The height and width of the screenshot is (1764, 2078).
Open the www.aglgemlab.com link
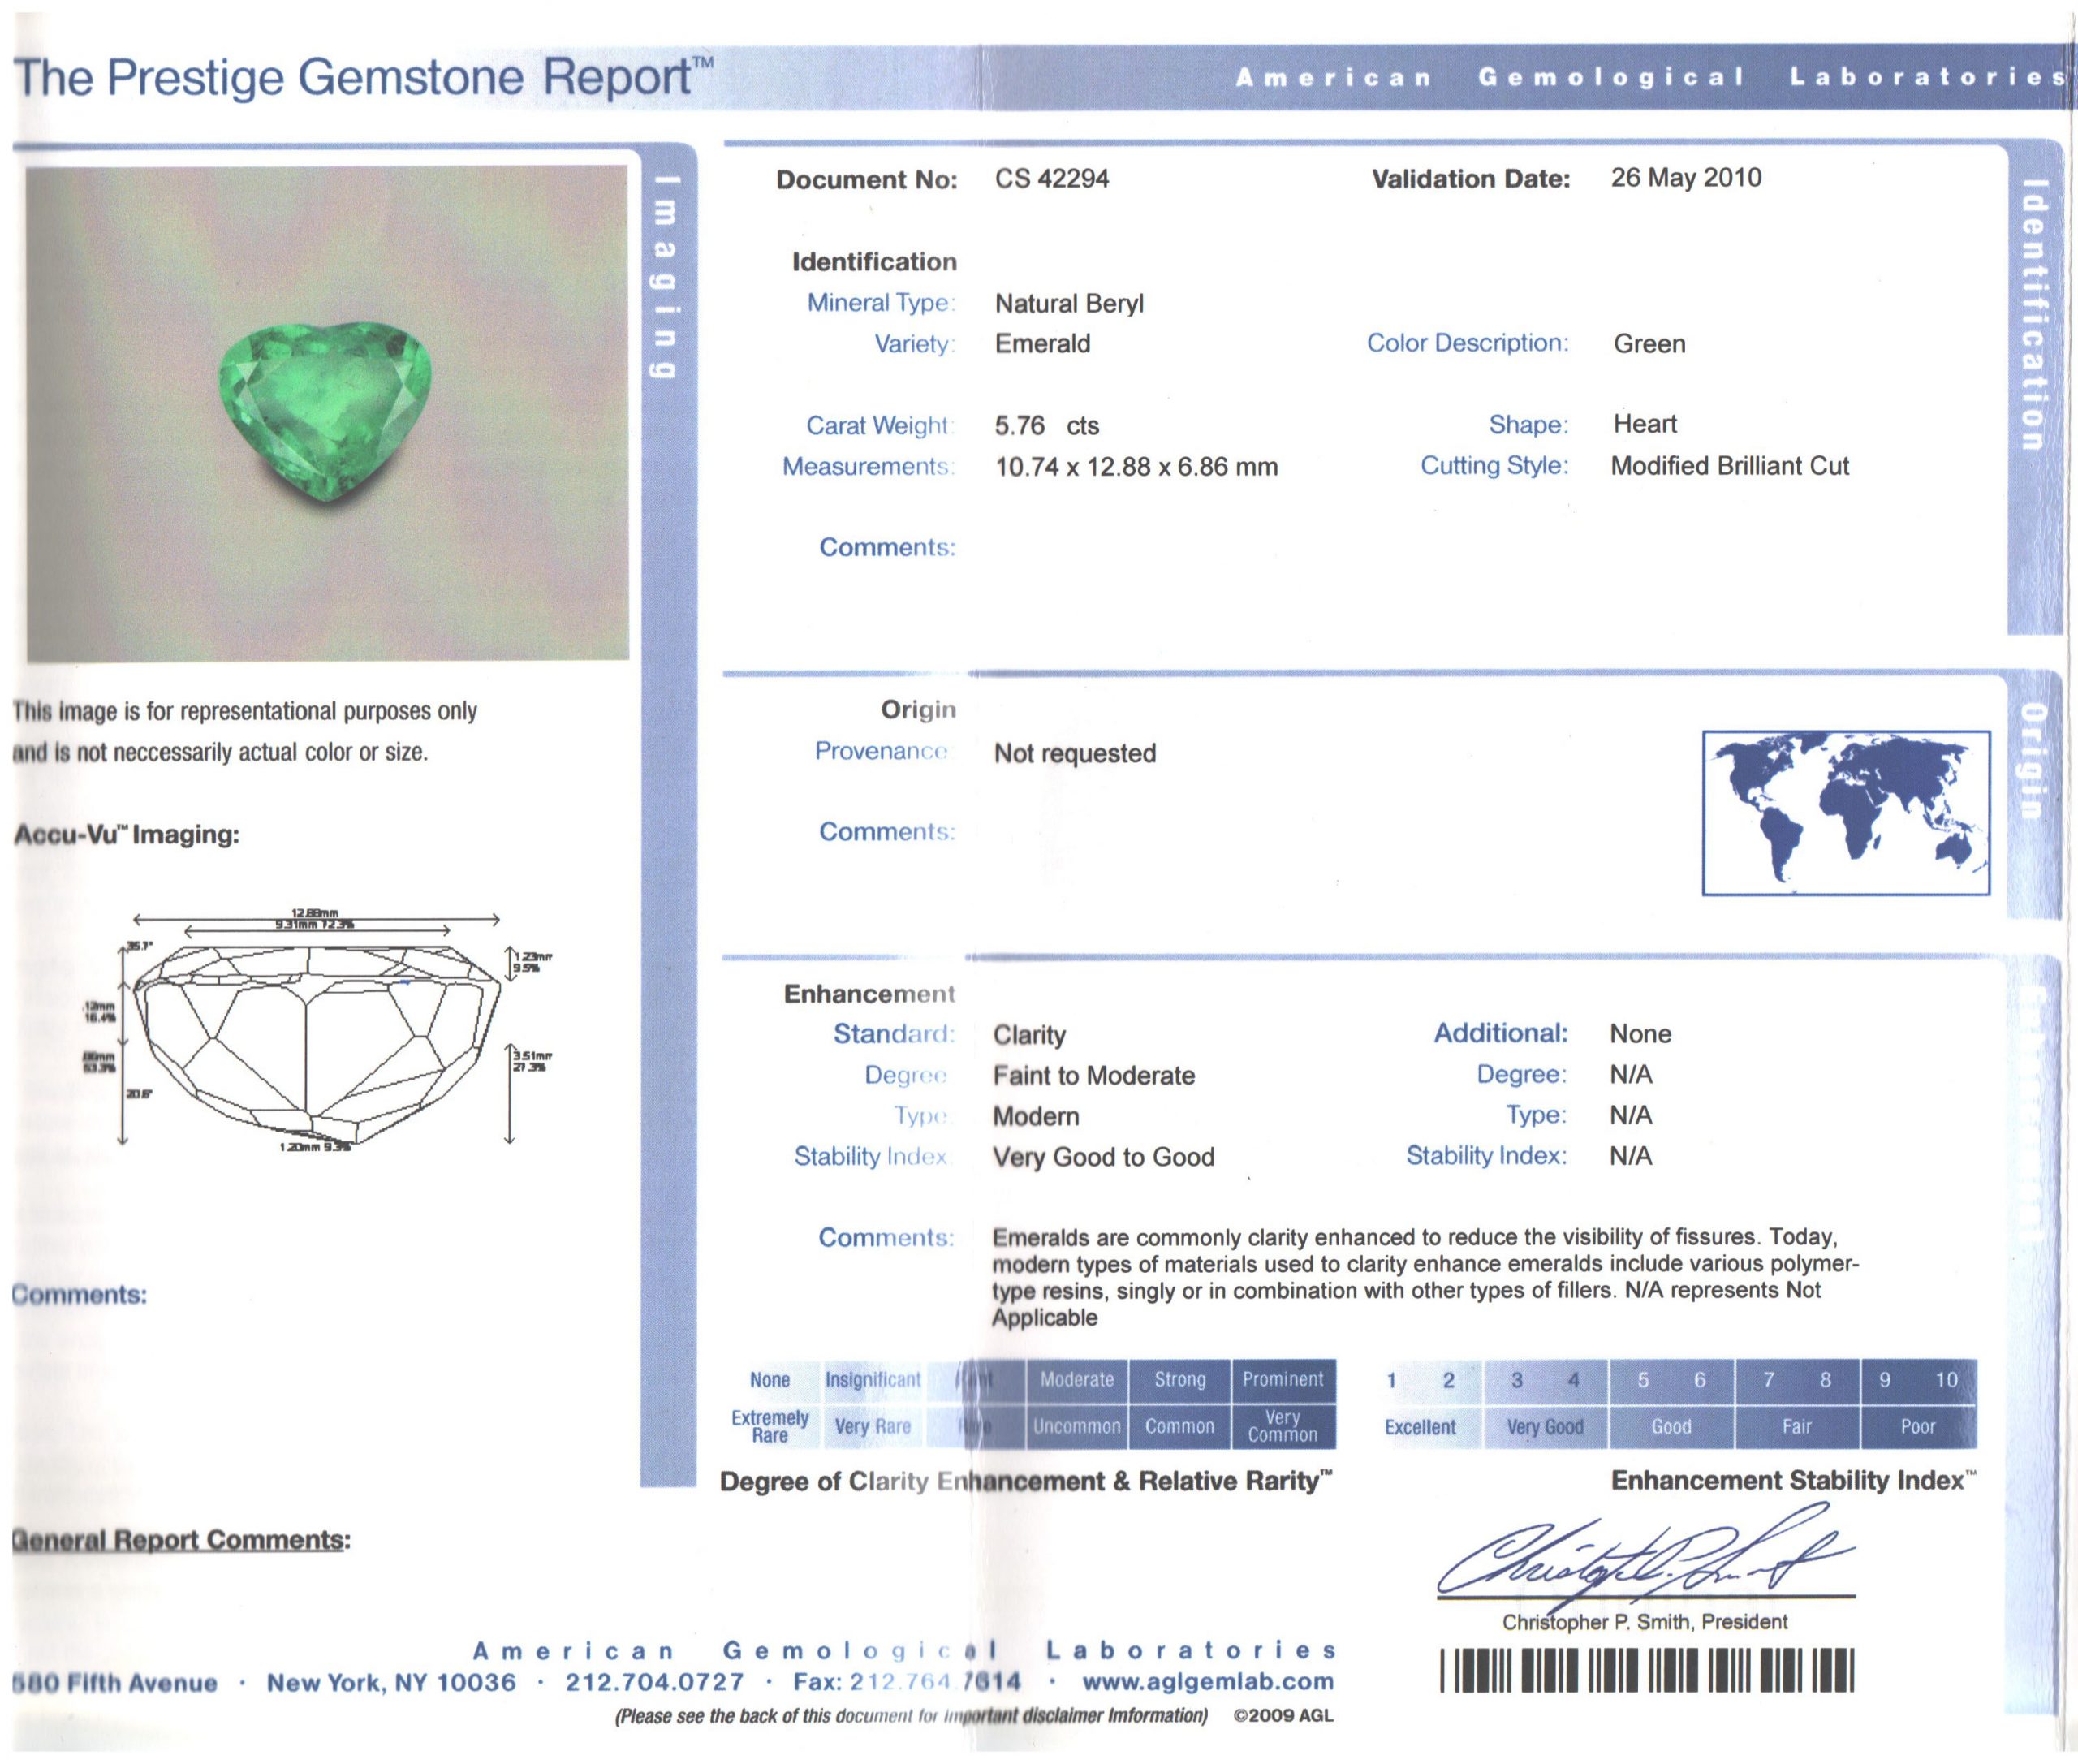click(1208, 1681)
